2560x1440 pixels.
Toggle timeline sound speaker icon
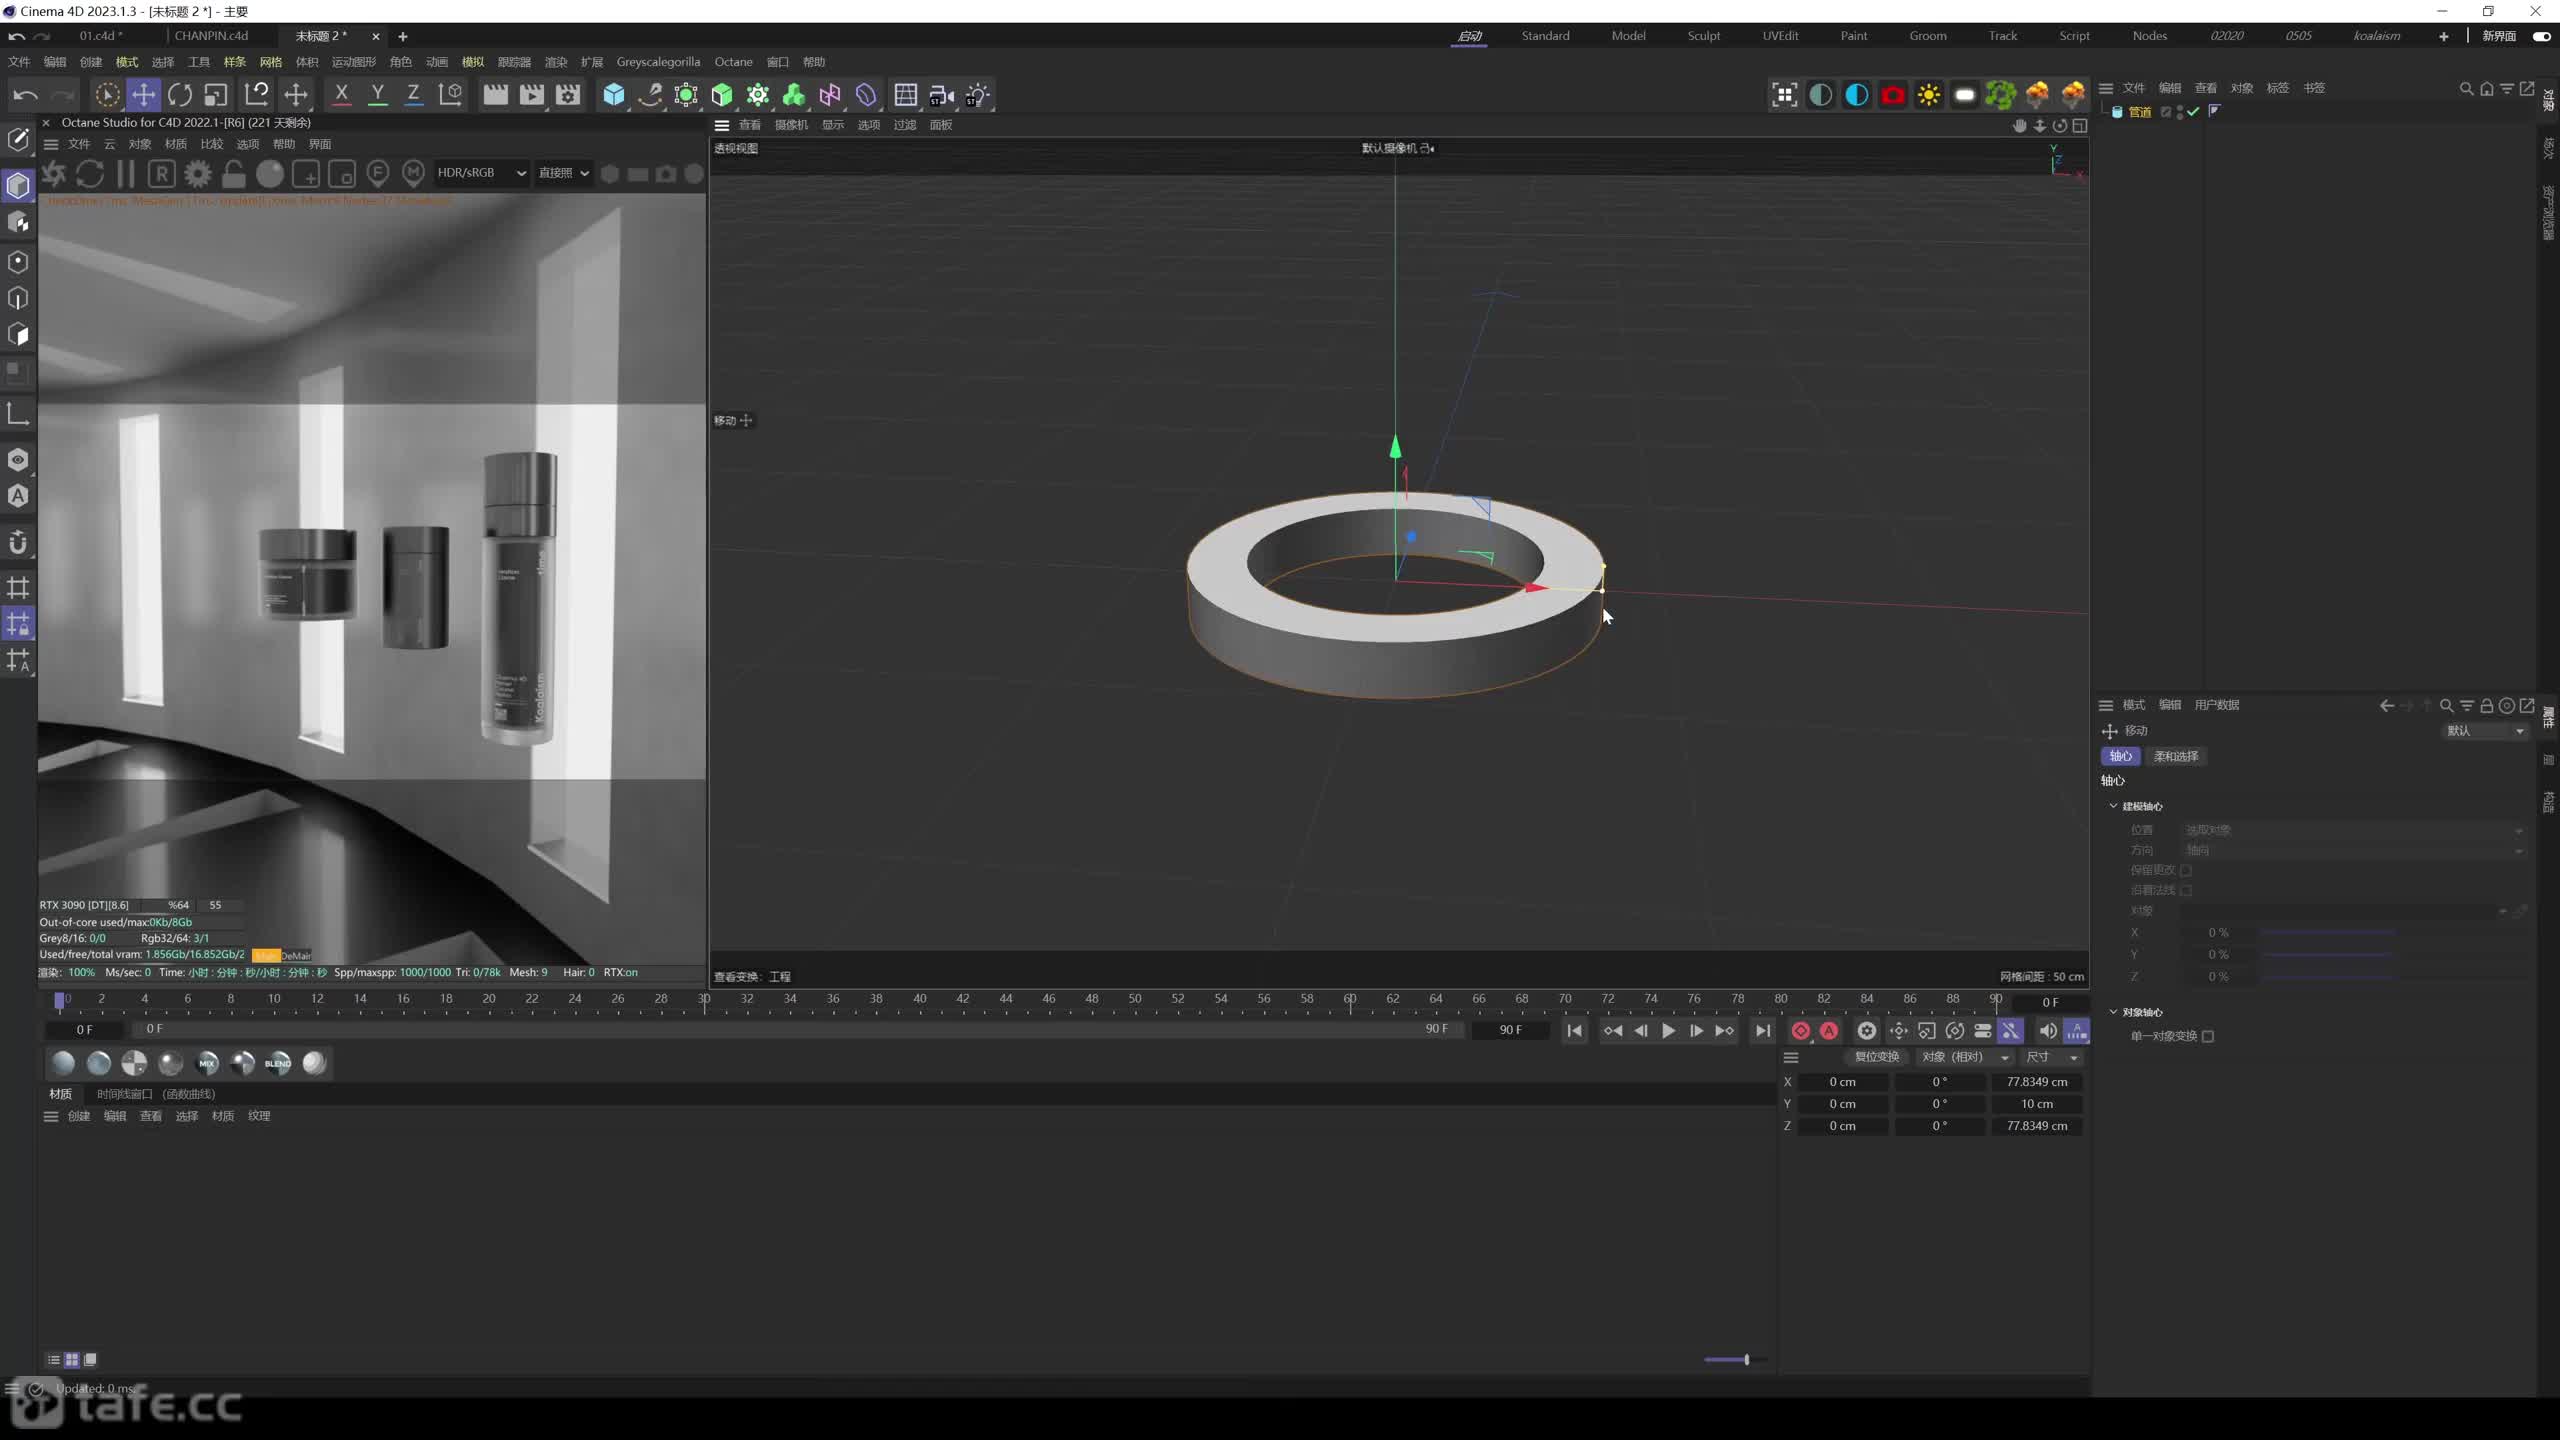[2047, 1031]
